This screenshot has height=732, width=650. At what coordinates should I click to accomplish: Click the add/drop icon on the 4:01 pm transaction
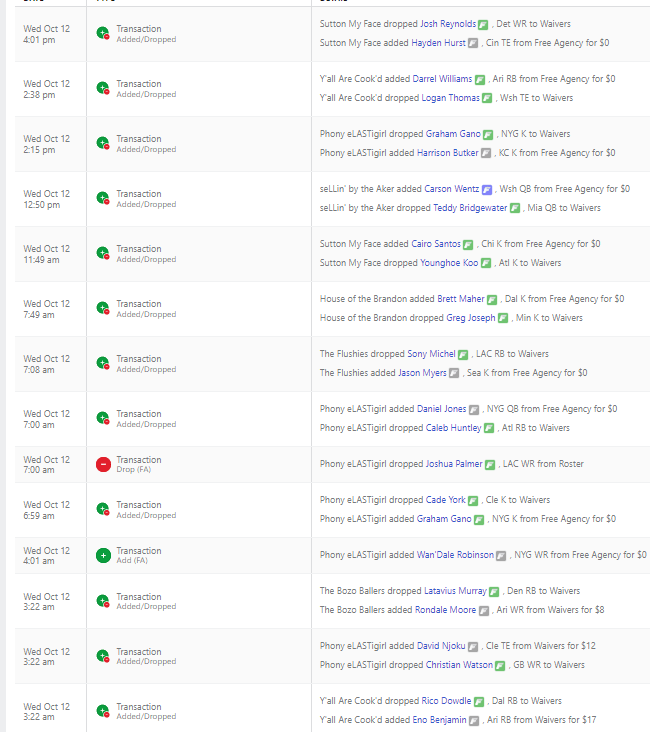tap(103, 34)
